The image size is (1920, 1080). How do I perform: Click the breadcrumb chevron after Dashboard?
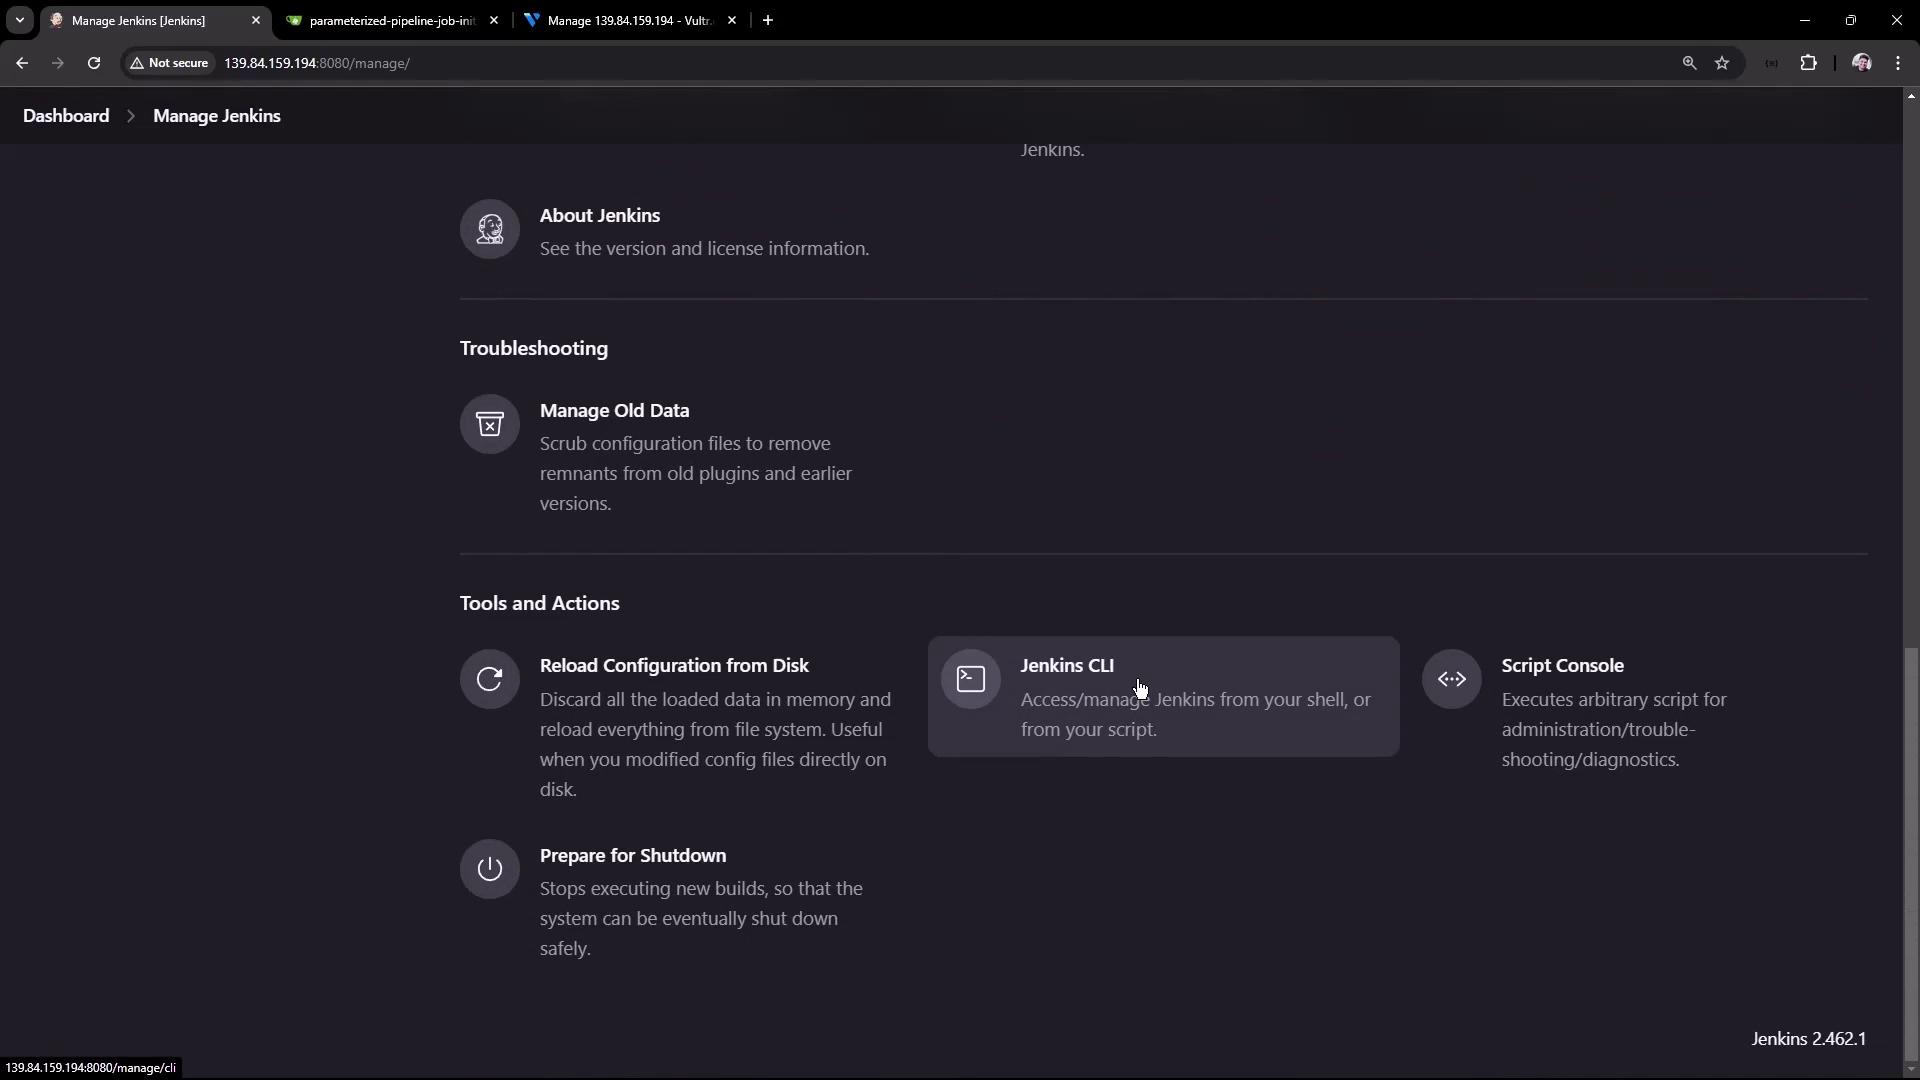click(131, 116)
